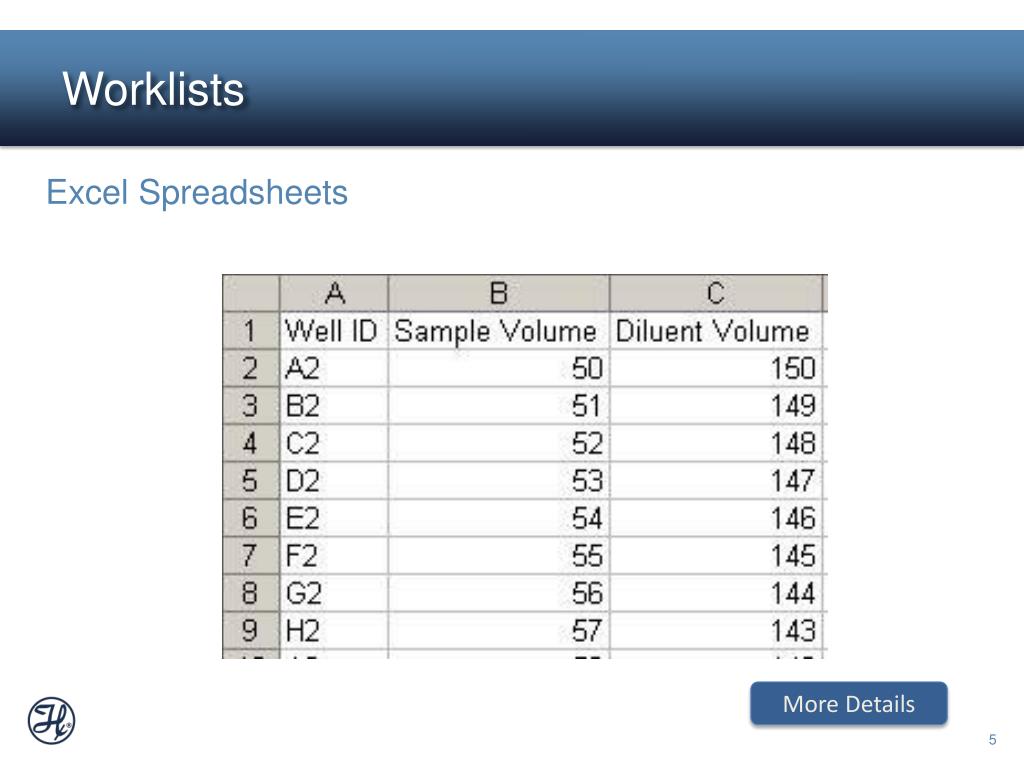Click the select-all corner of spreadsheet
The width and height of the screenshot is (1024, 768).
point(251,293)
